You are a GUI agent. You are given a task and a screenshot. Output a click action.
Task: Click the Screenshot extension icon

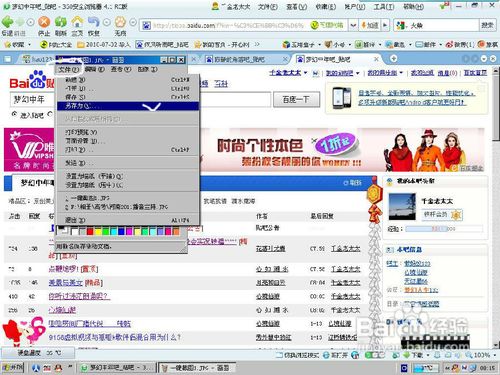389,44
